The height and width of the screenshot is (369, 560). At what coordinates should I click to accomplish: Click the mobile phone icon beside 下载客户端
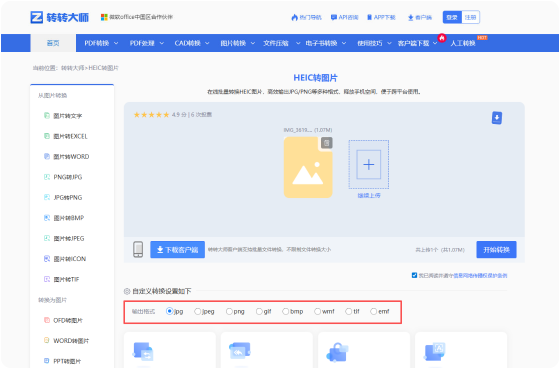pos(138,249)
